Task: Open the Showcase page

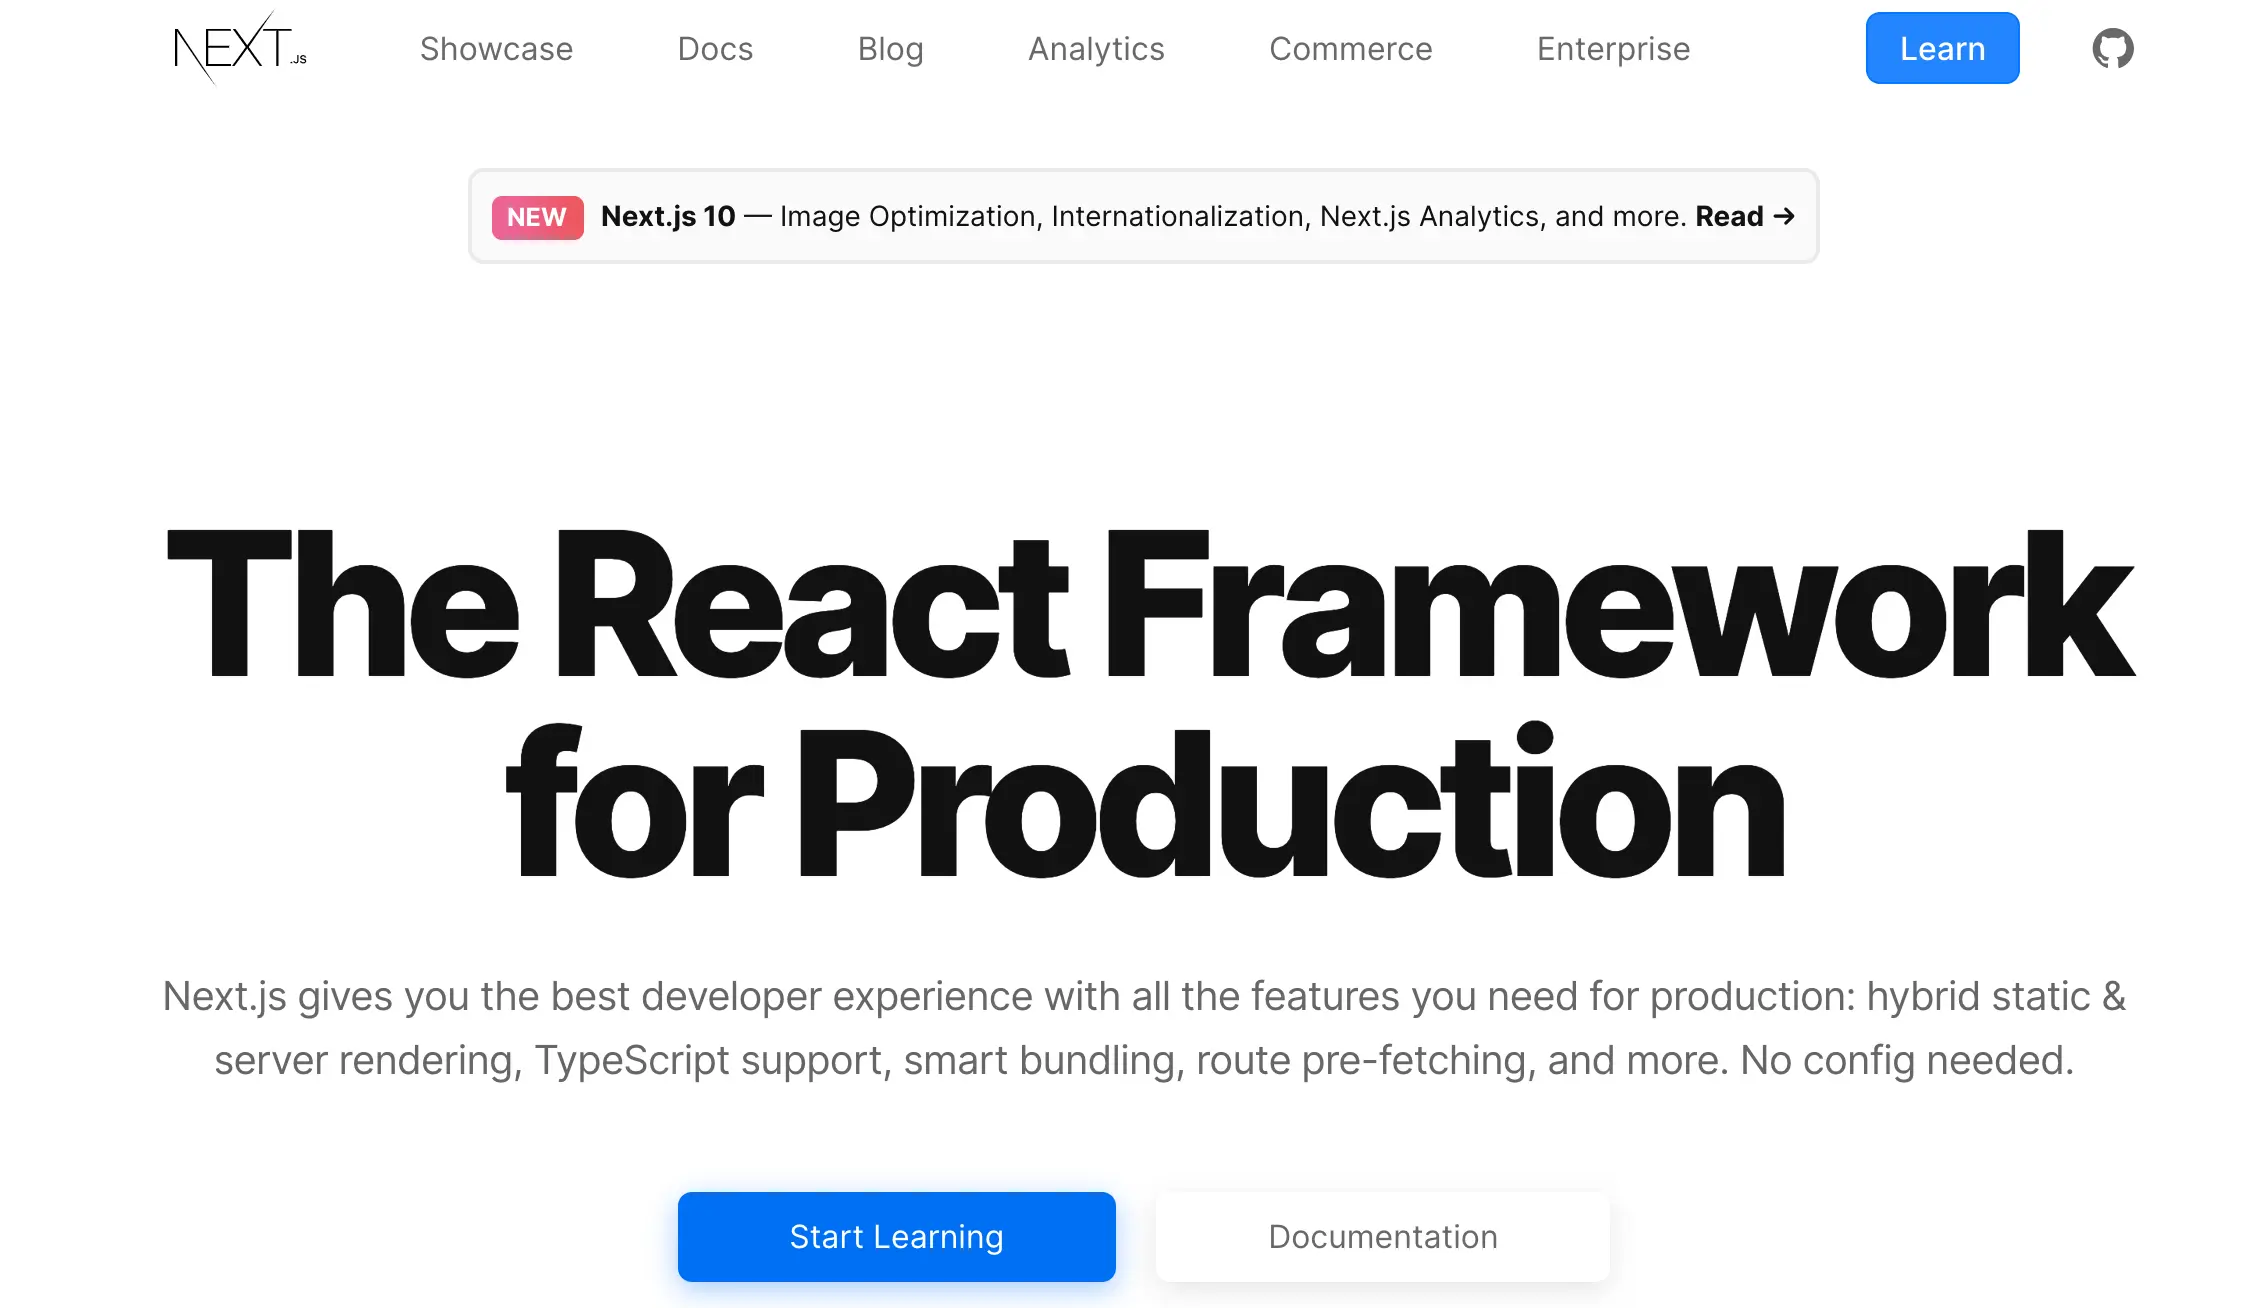Action: tap(496, 48)
